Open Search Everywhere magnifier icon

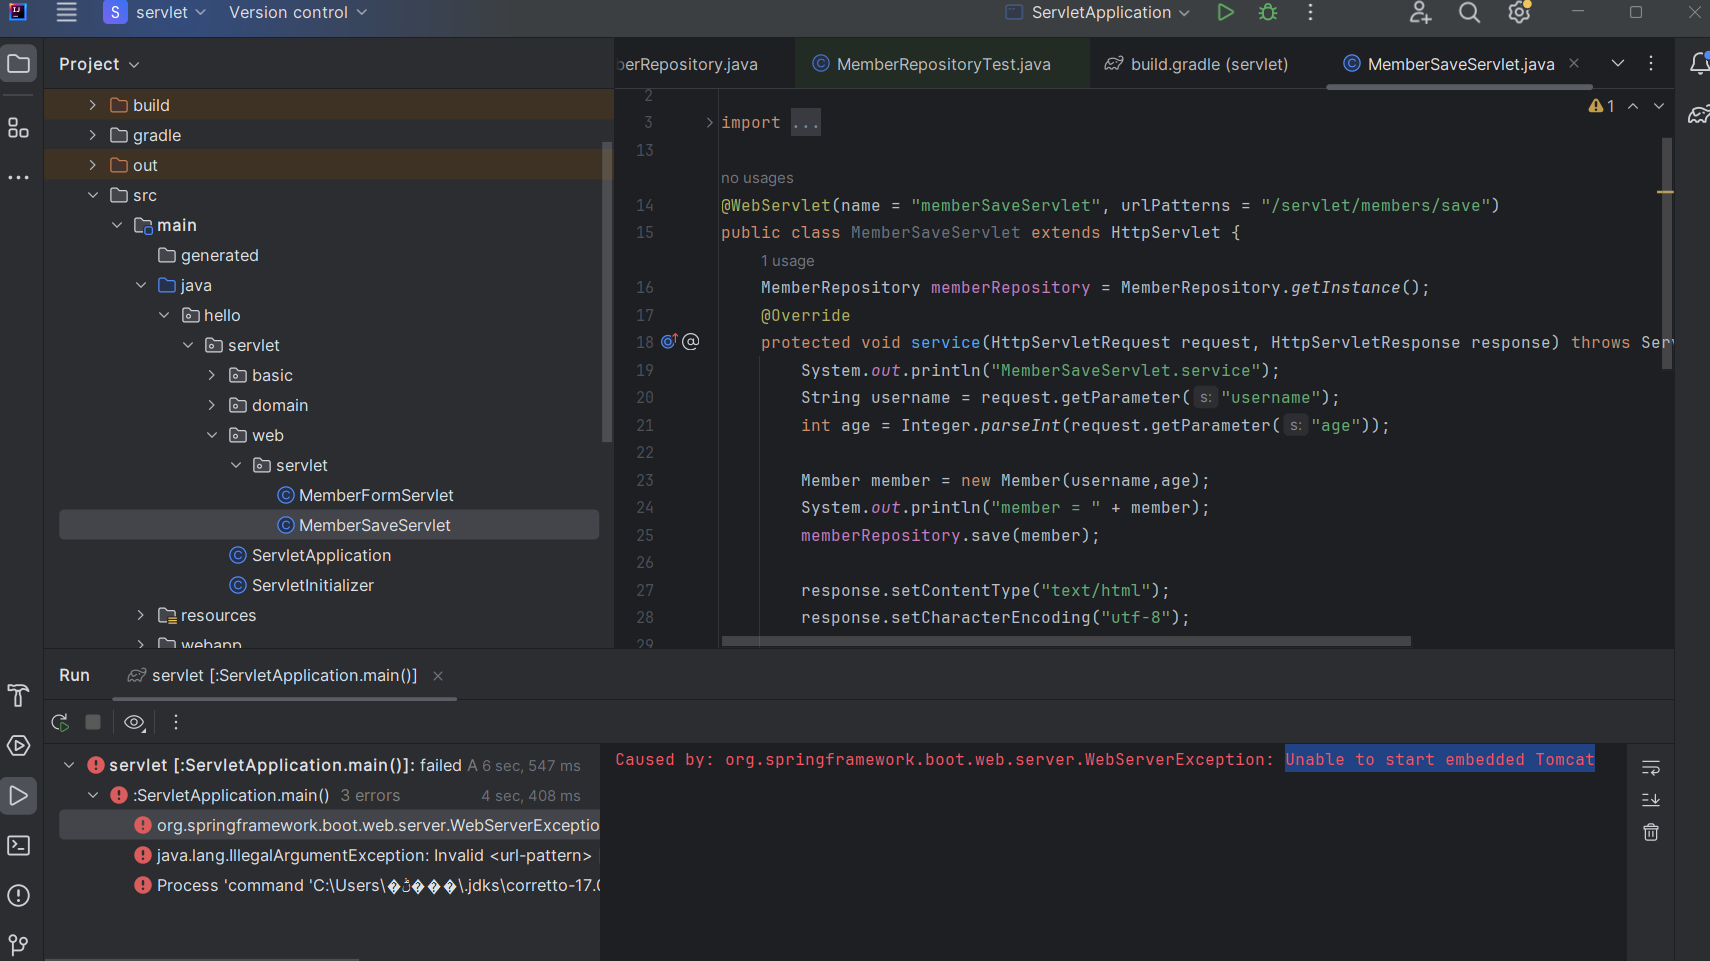[1469, 12]
